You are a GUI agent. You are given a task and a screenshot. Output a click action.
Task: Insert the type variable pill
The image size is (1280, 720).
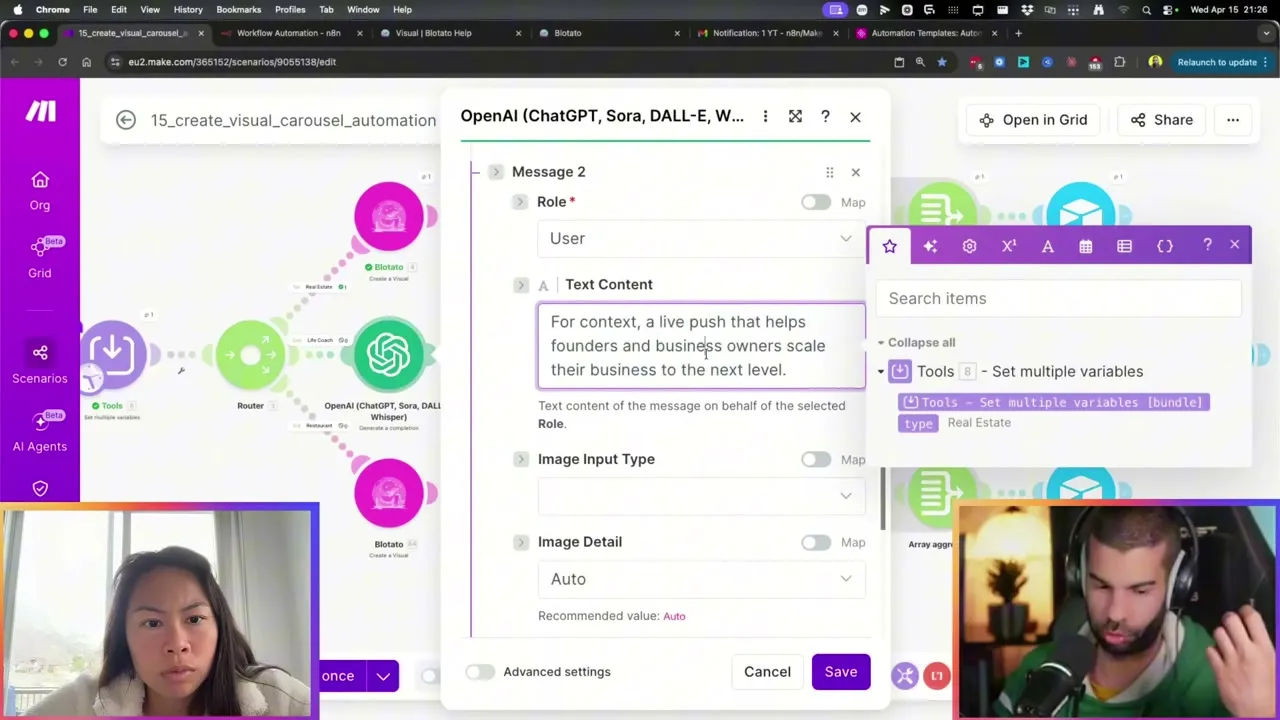pos(918,423)
